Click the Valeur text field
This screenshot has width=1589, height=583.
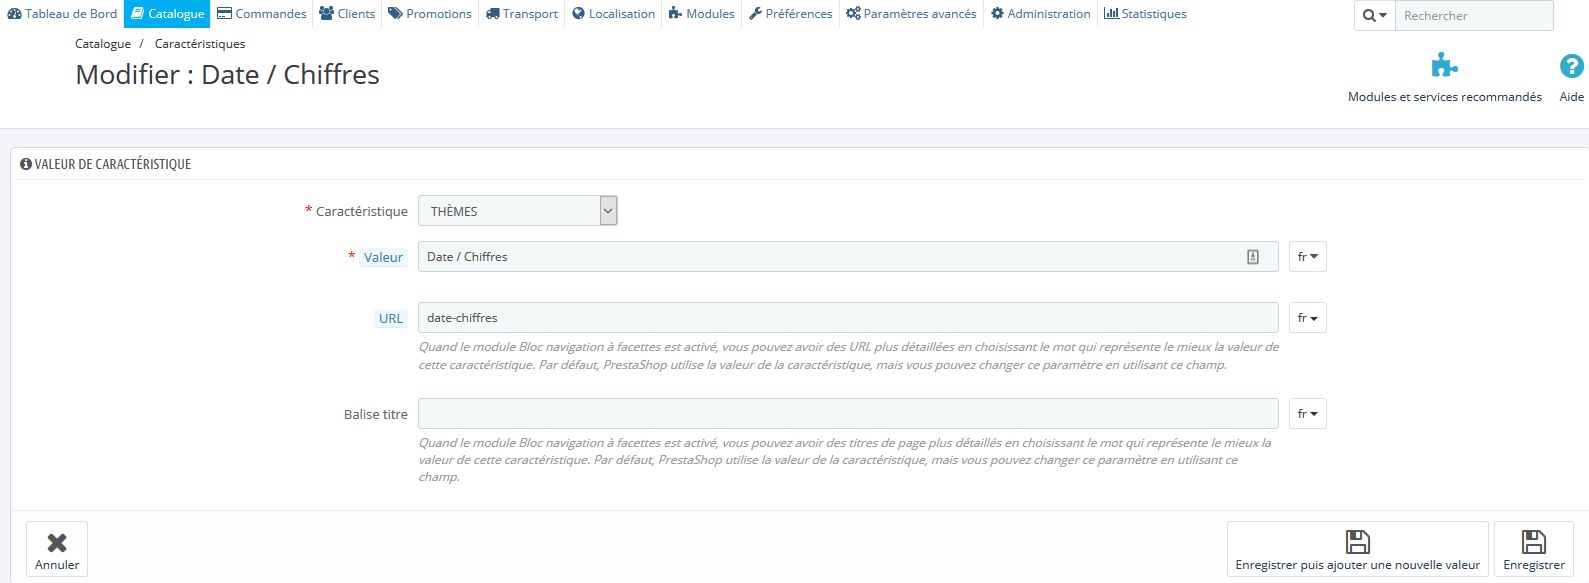[x=848, y=257]
